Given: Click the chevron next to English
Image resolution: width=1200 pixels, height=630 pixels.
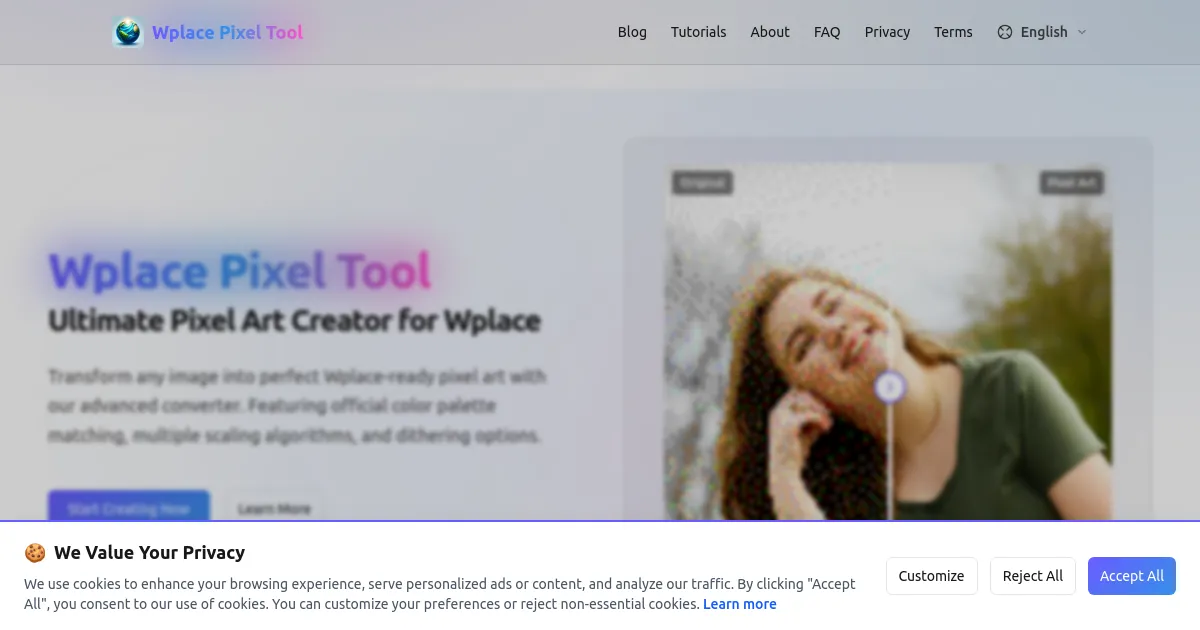Looking at the screenshot, I should point(1082,32).
